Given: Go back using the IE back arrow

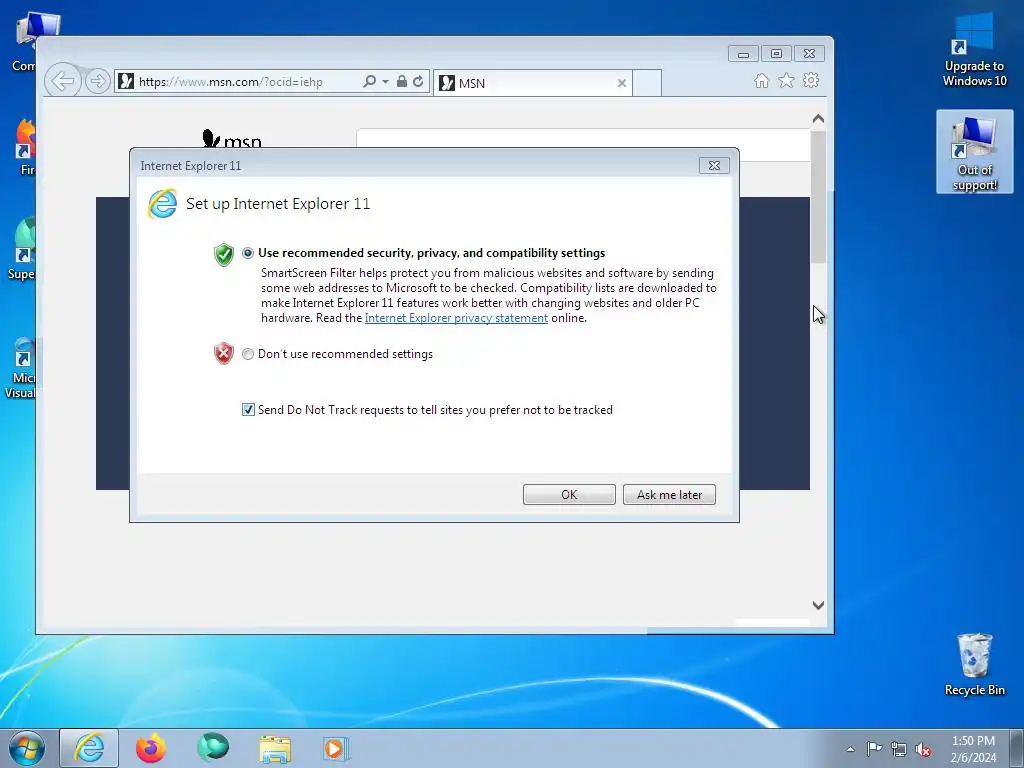Looking at the screenshot, I should (x=63, y=81).
